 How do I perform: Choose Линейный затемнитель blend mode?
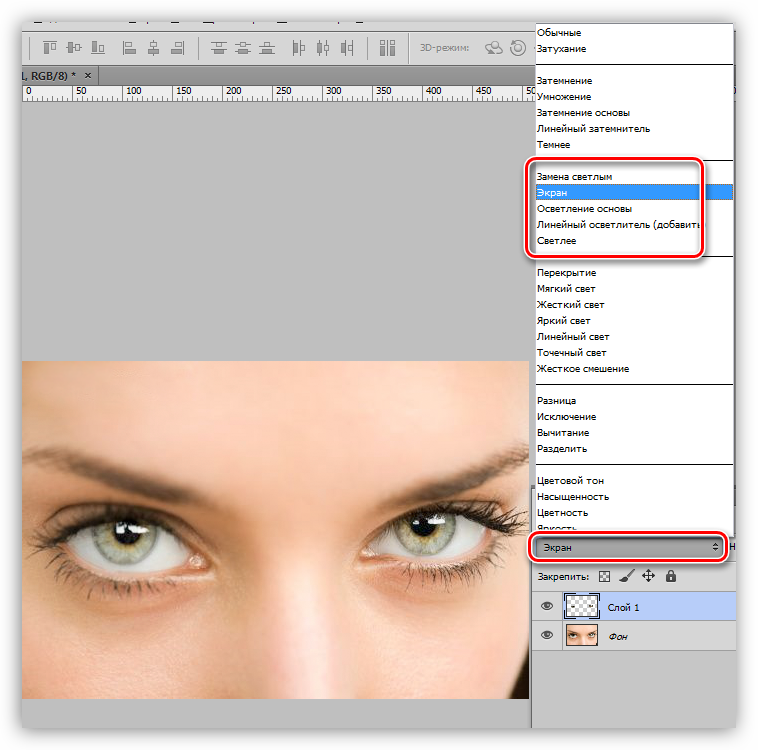[593, 128]
